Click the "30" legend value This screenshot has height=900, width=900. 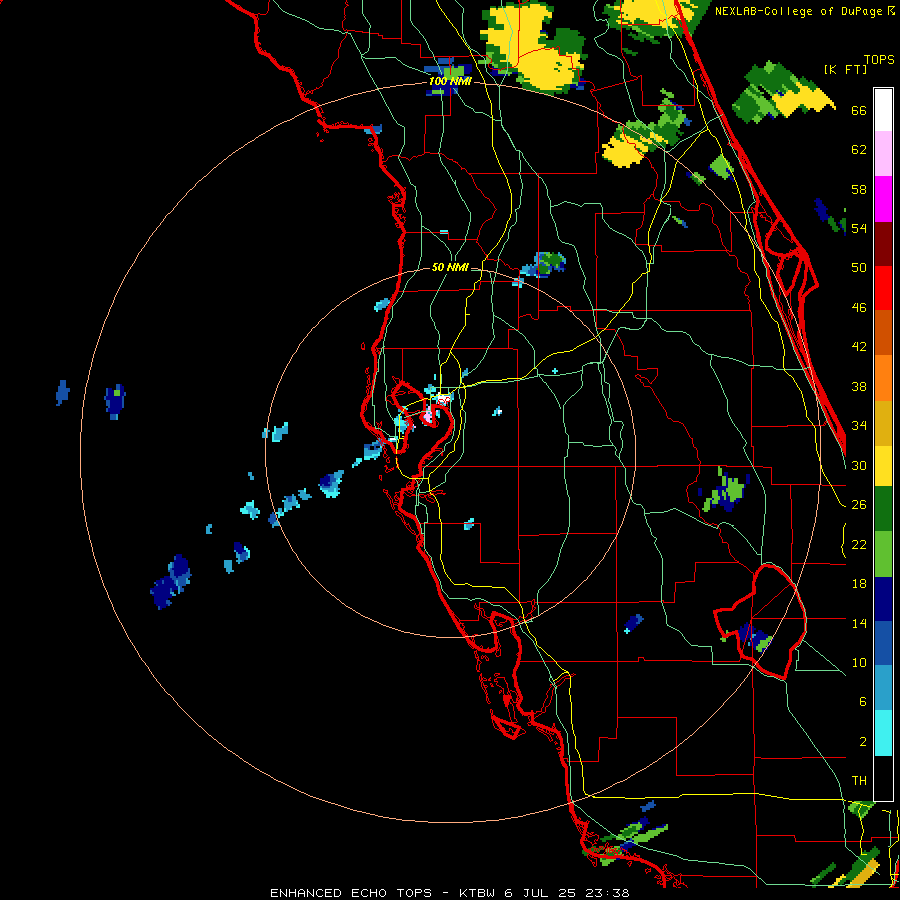pos(859,465)
